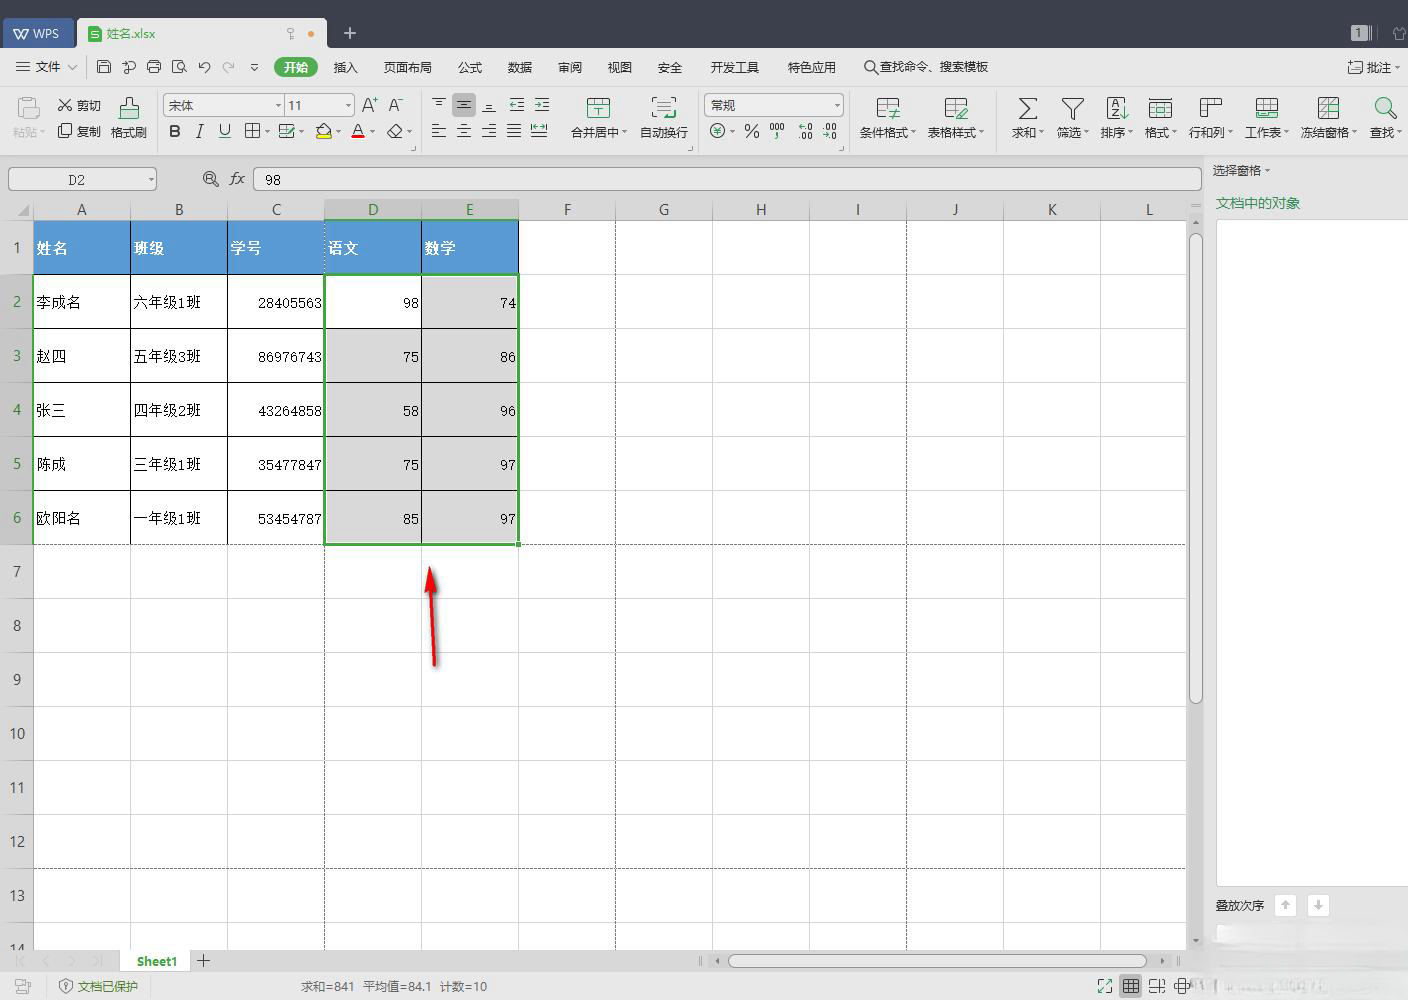Align text right horizontally
Image resolution: width=1408 pixels, height=1000 pixels.
[x=489, y=131]
